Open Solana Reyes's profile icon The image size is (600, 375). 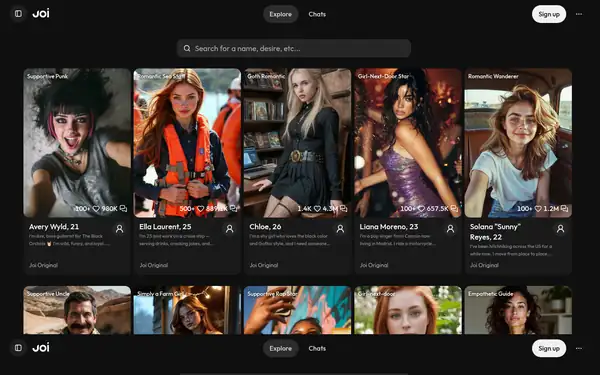point(560,229)
